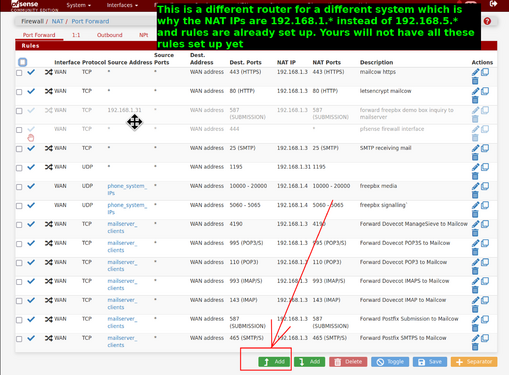The image size is (509, 375).
Task: Edit the mailcow https rule pencil icon
Action: 475,72
